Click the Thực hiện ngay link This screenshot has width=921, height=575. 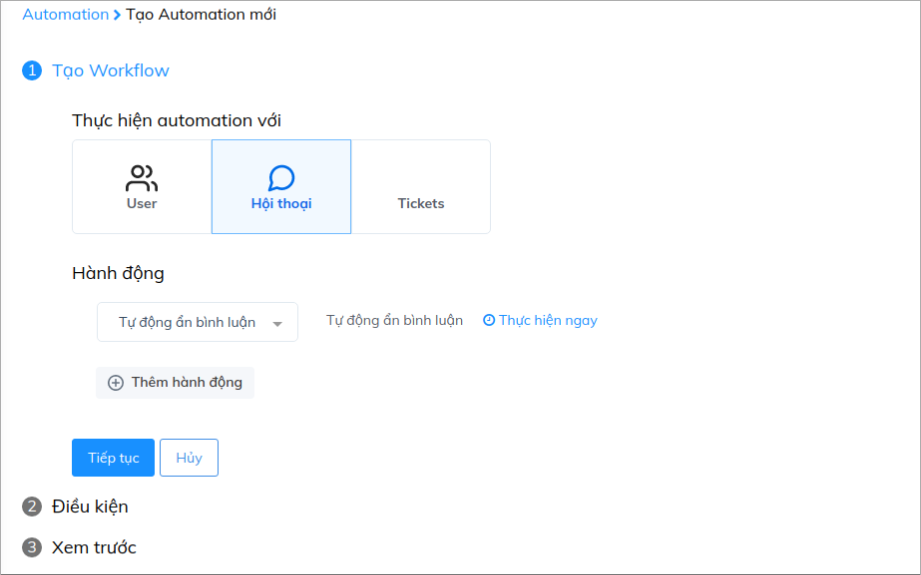point(548,320)
